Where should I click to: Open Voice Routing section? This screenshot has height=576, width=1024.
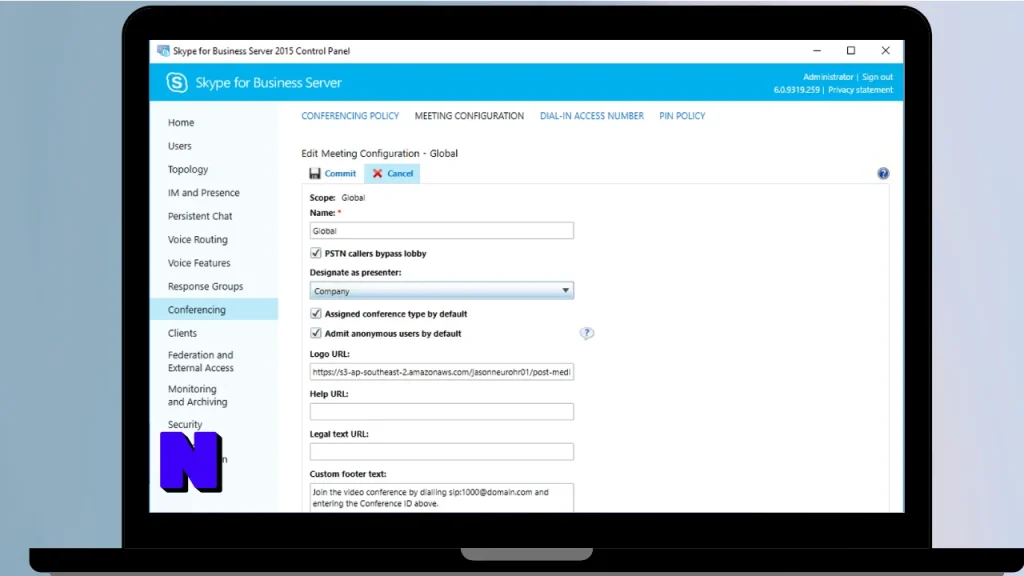pos(198,240)
